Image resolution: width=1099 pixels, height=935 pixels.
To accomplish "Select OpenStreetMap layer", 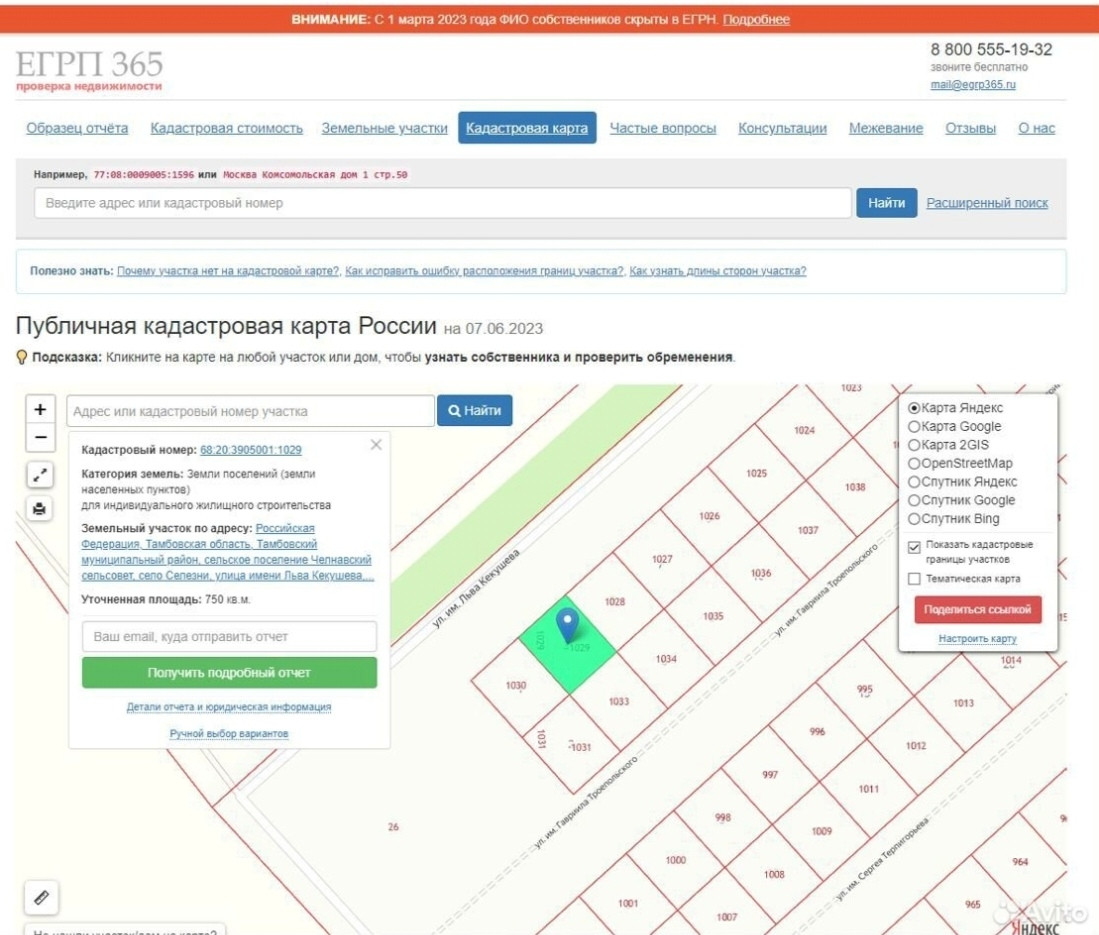I will tap(914, 463).
